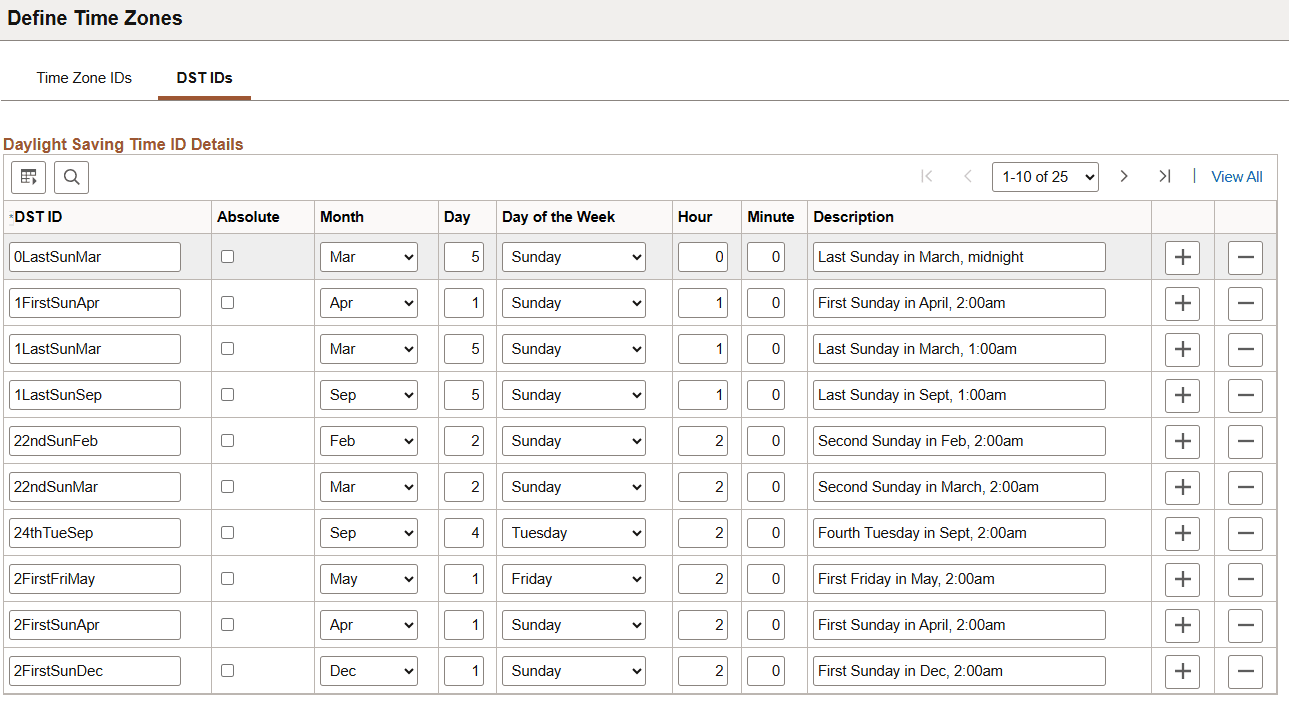Open the grid personalize icon

tap(28, 177)
